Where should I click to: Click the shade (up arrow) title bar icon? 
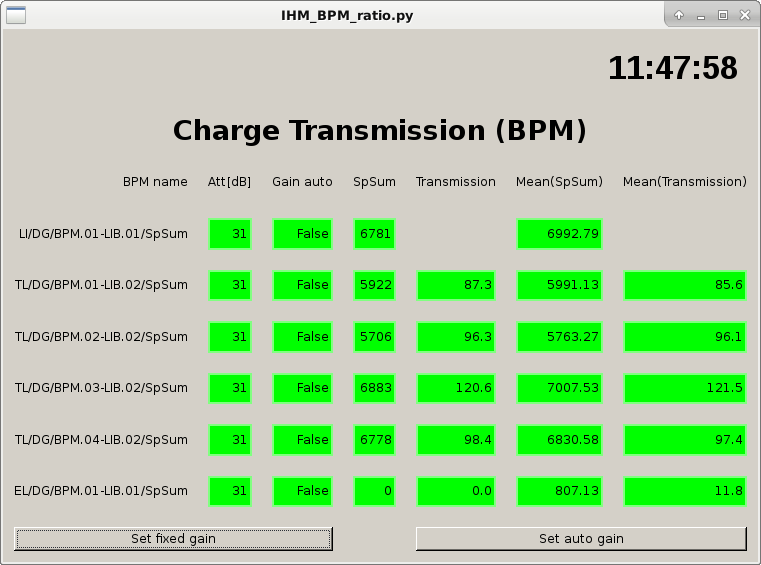pyautogui.click(x=679, y=15)
